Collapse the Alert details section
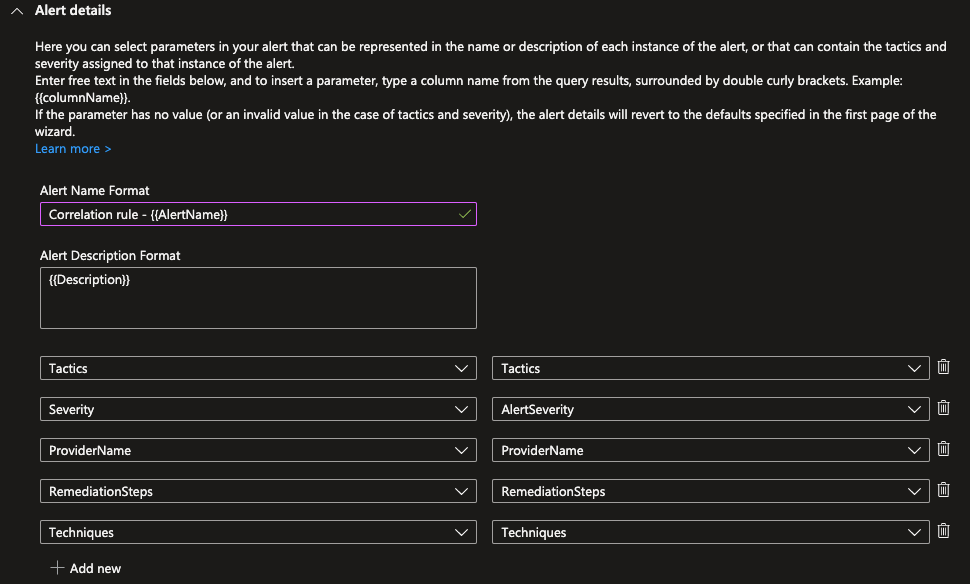 (17, 11)
